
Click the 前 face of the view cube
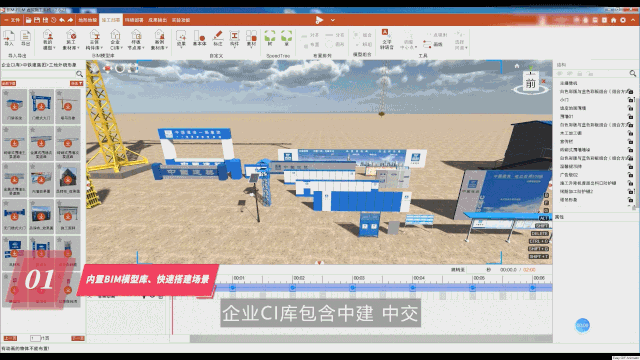click(x=531, y=83)
